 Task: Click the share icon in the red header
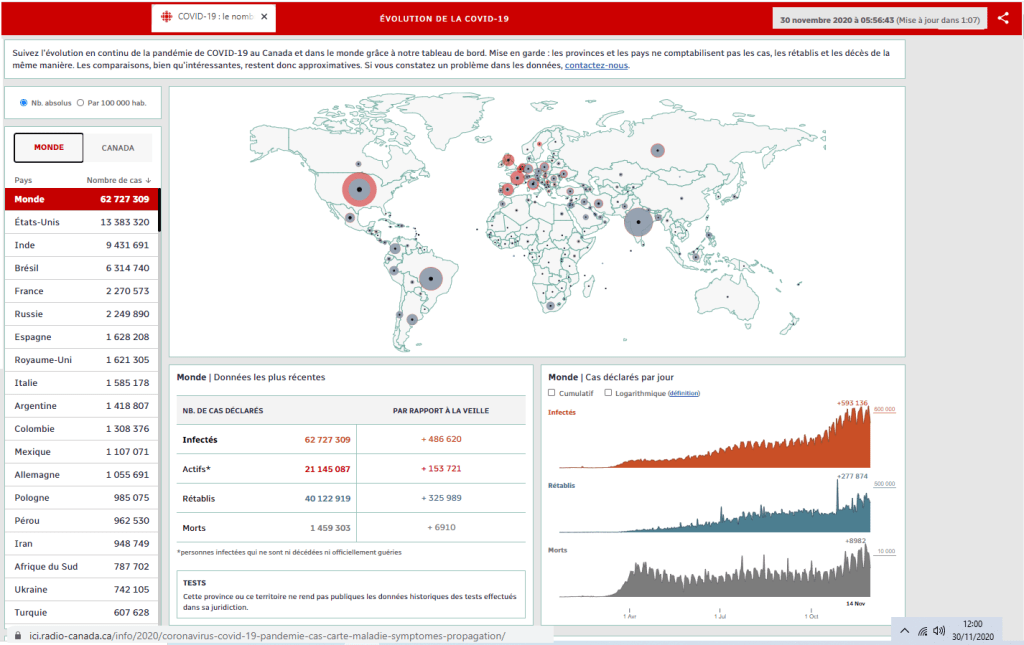1003,18
